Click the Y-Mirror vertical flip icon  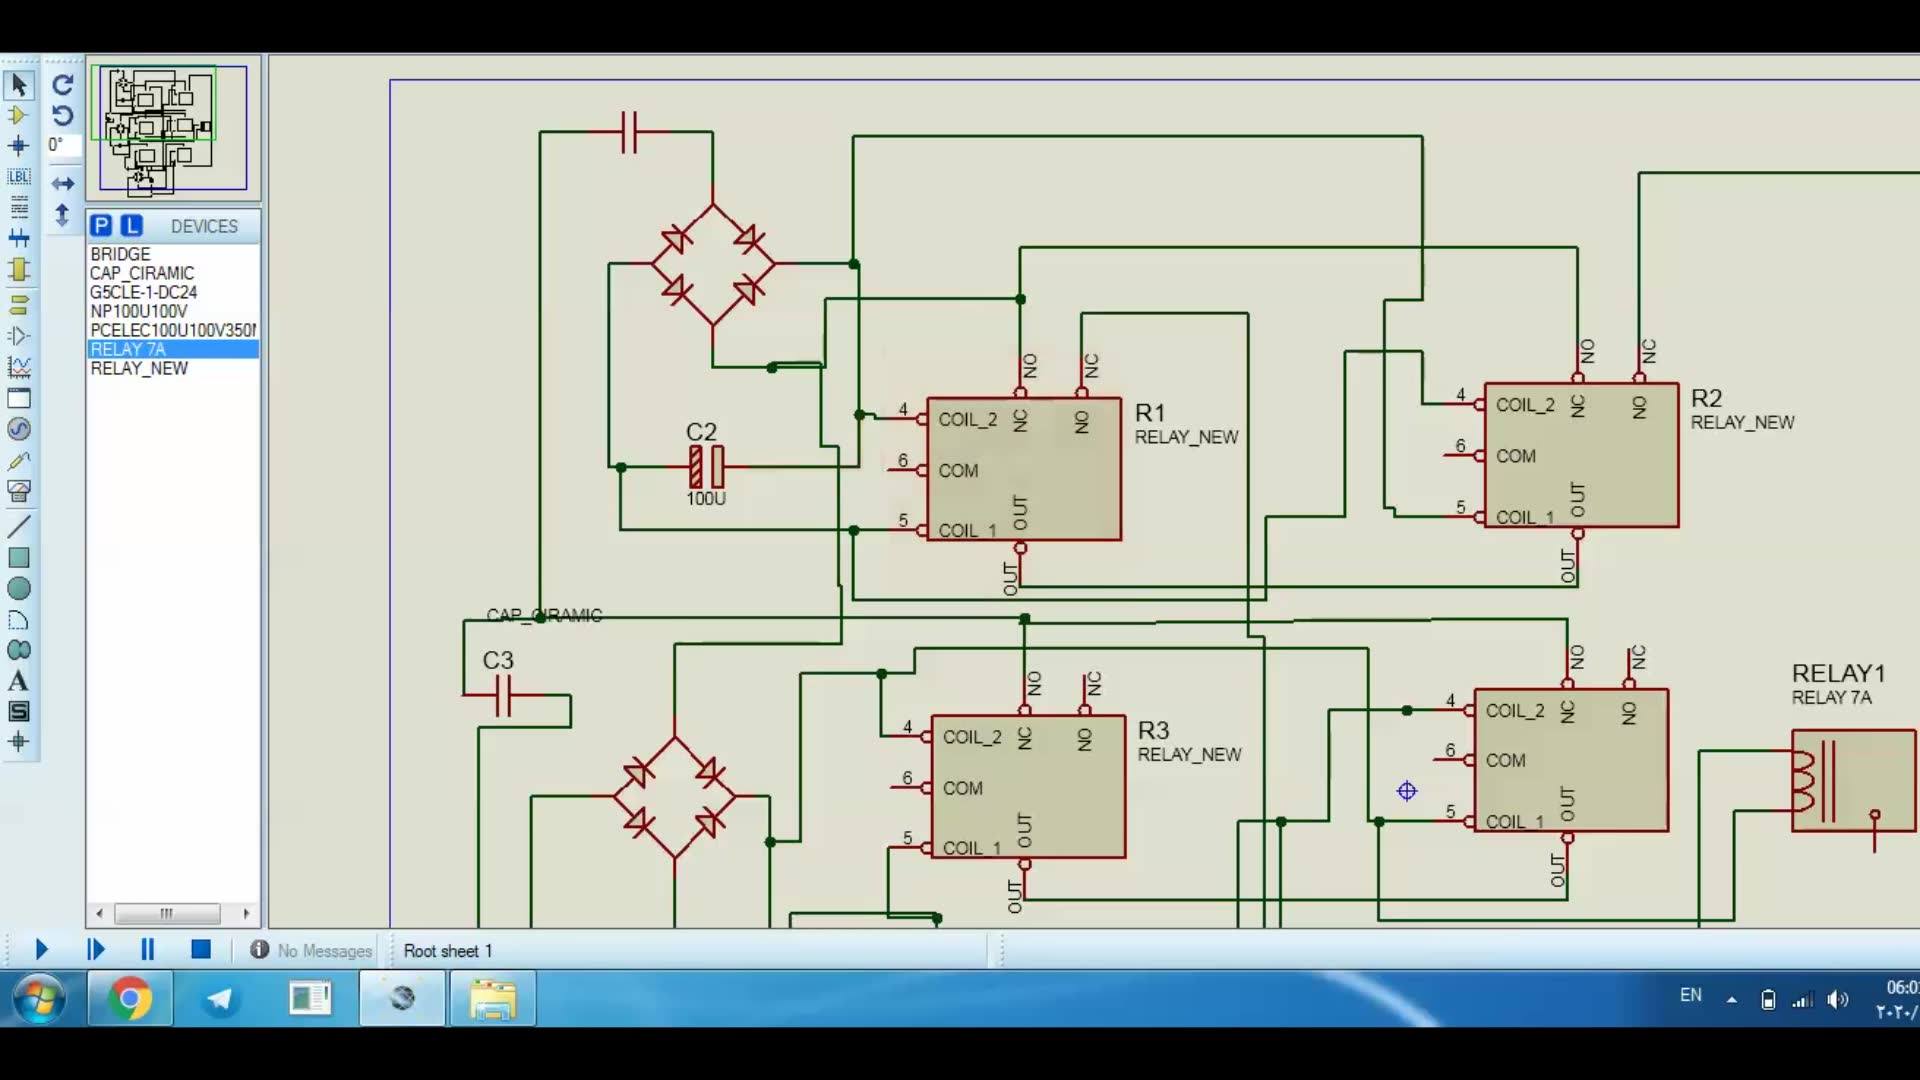tap(62, 214)
